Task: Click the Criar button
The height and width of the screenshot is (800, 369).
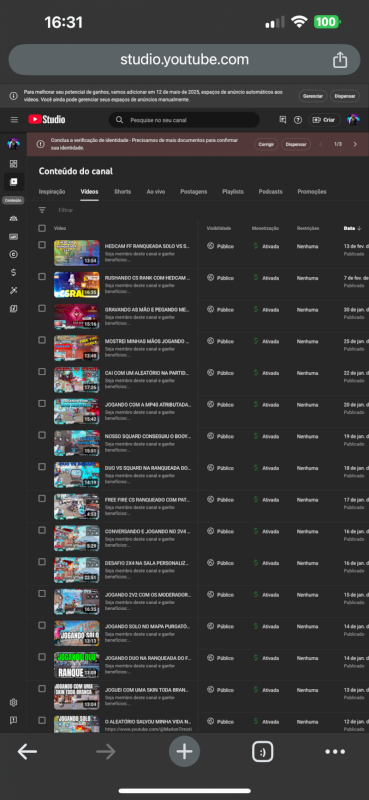Action: click(x=324, y=120)
